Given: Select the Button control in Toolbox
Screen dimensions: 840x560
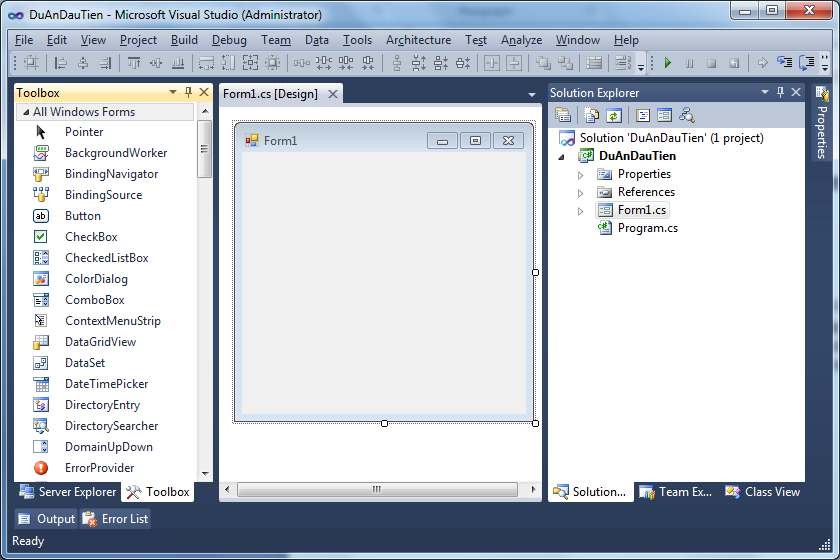Looking at the screenshot, I should [82, 216].
